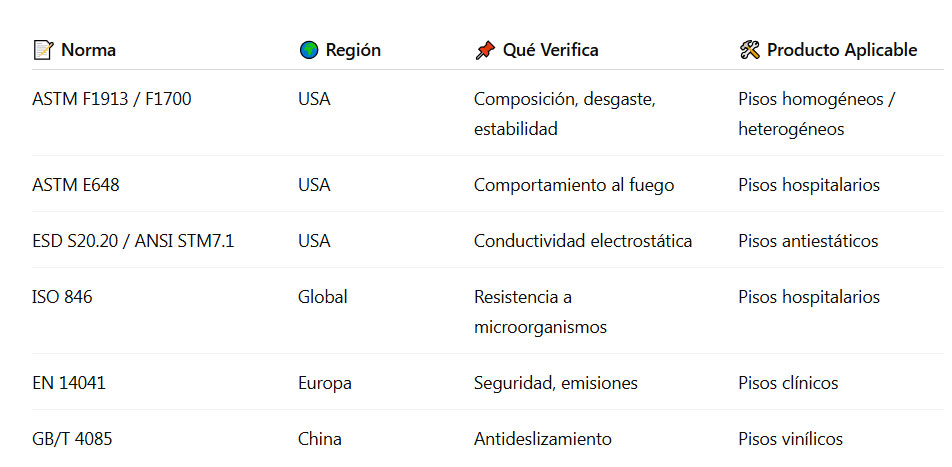Select the Norma column header text
The height and width of the screenshot is (467, 952).
pos(88,50)
